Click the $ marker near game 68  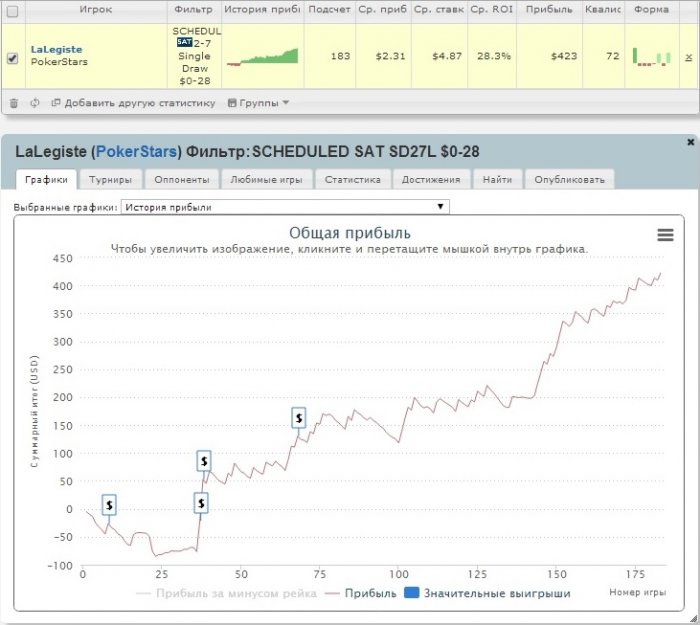[299, 418]
